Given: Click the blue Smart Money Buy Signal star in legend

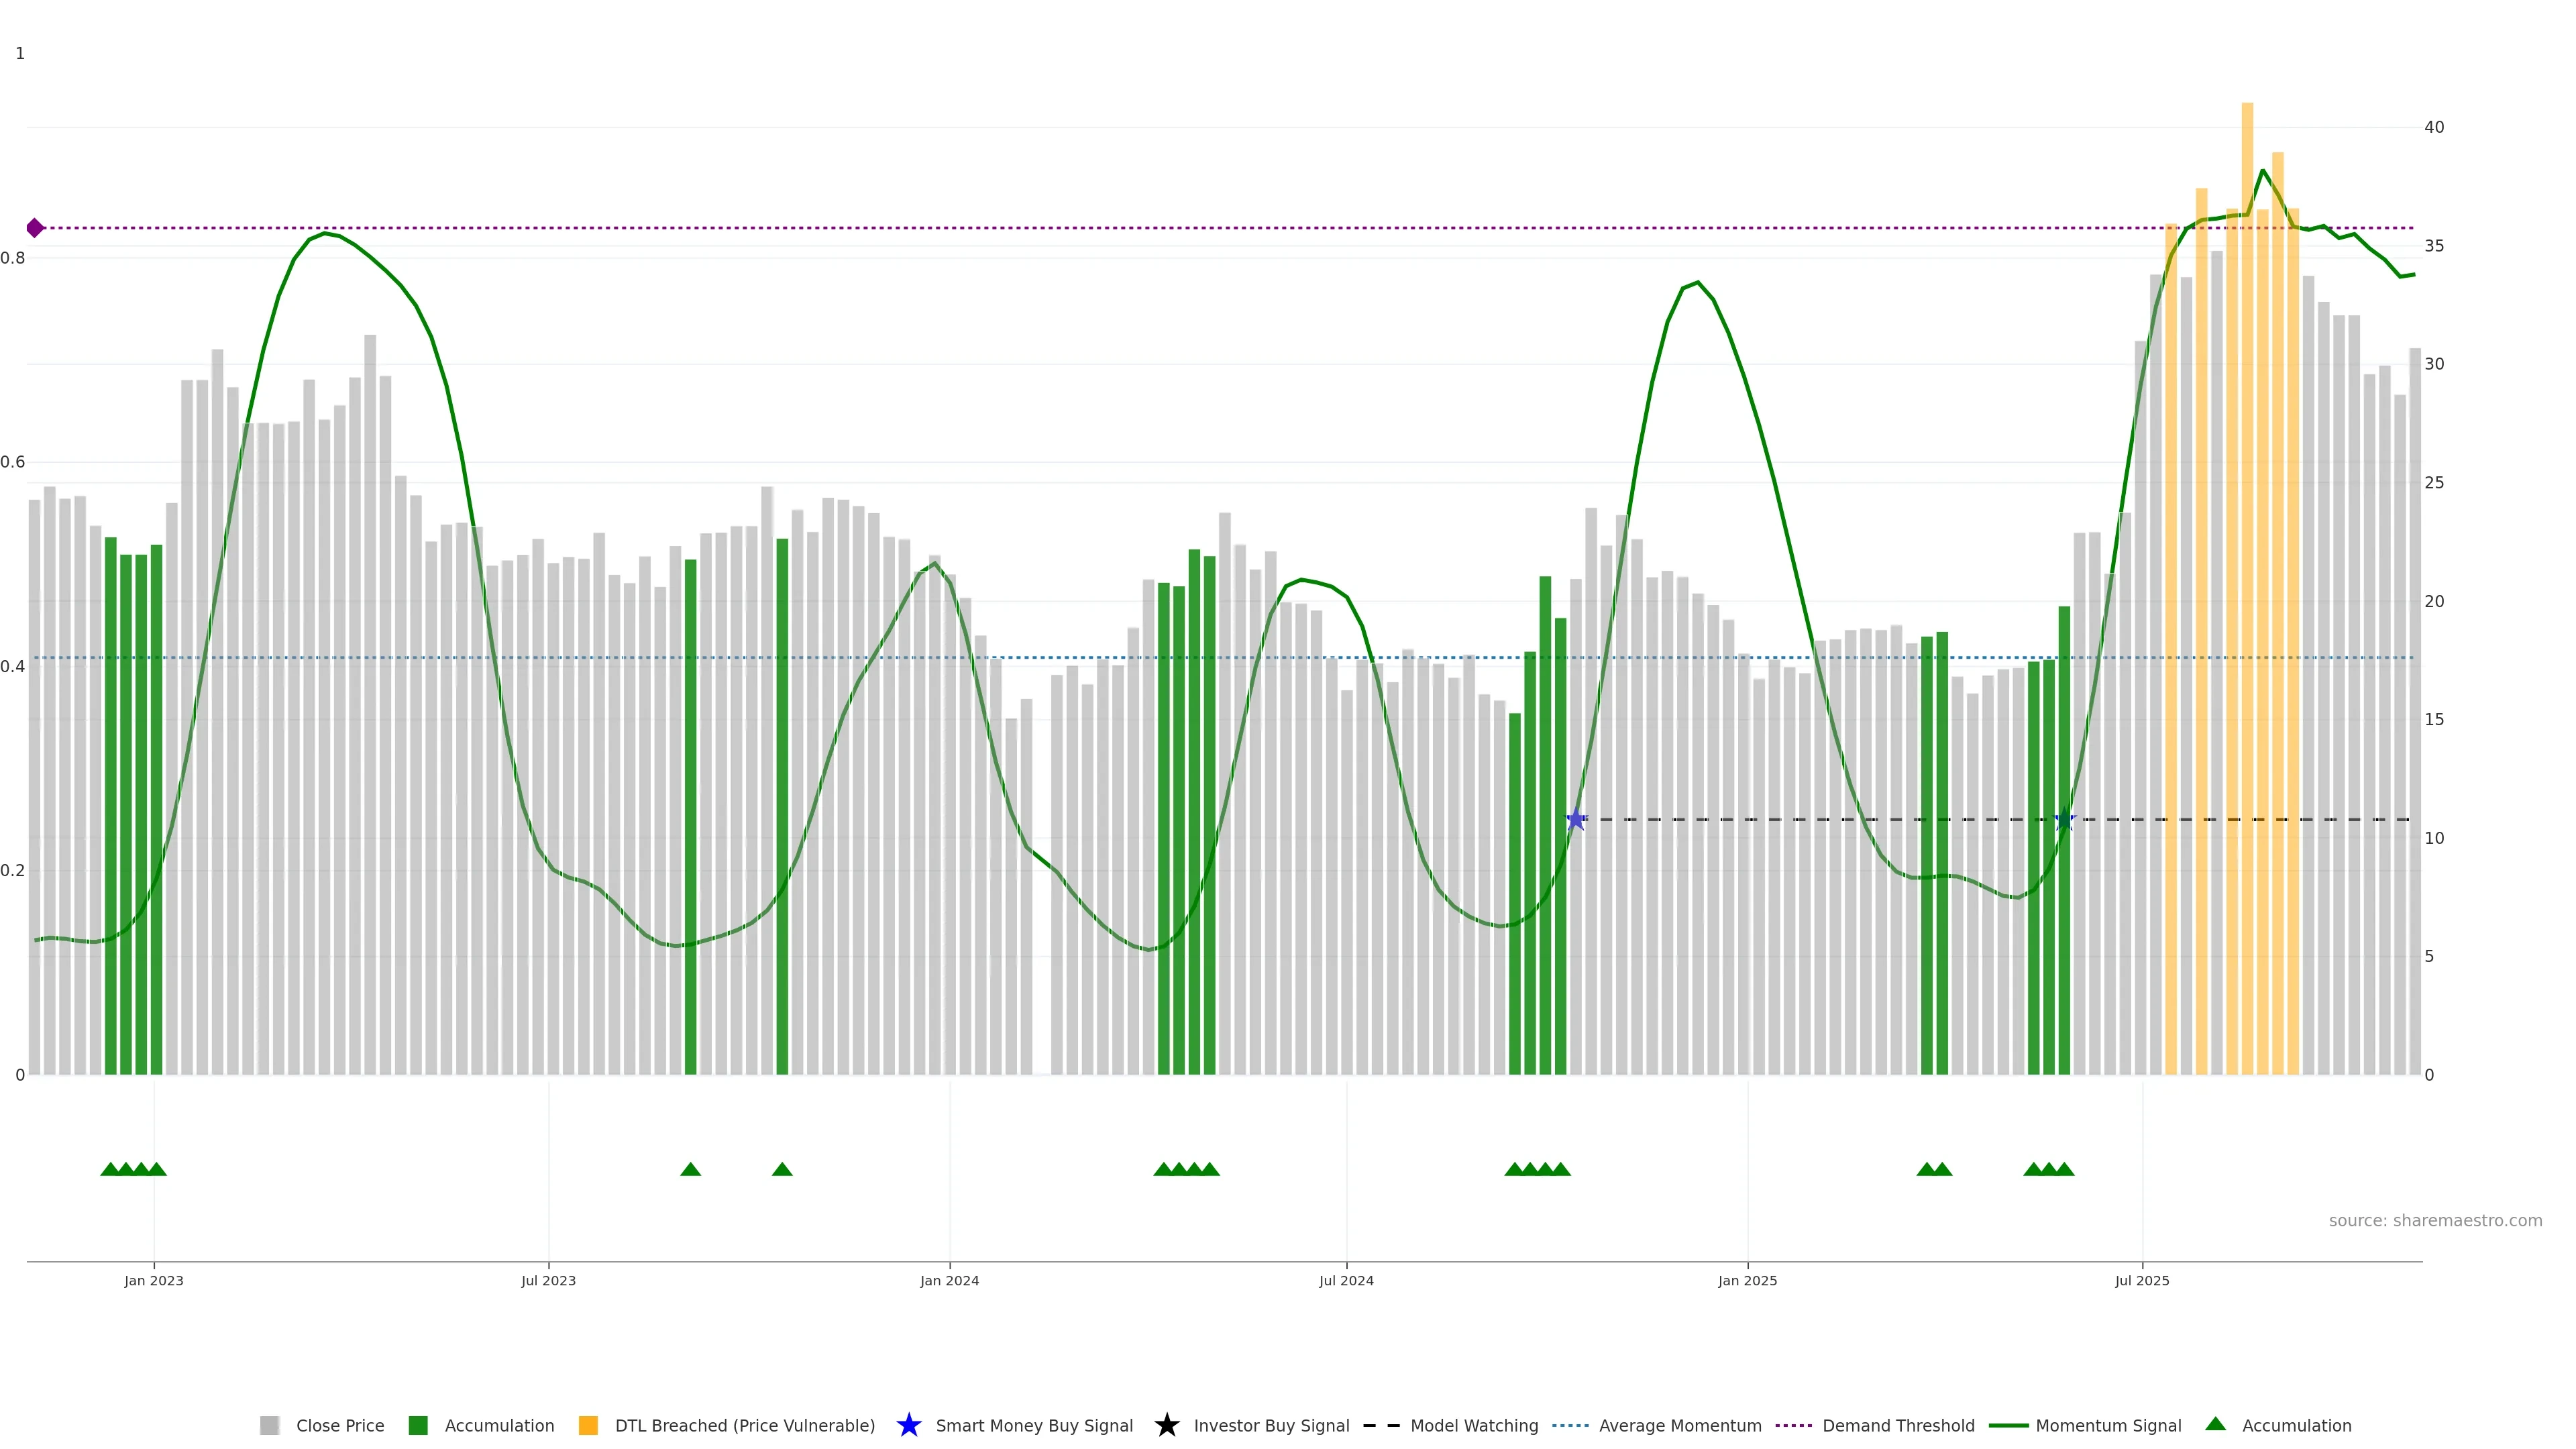Looking at the screenshot, I should click(x=909, y=1425).
